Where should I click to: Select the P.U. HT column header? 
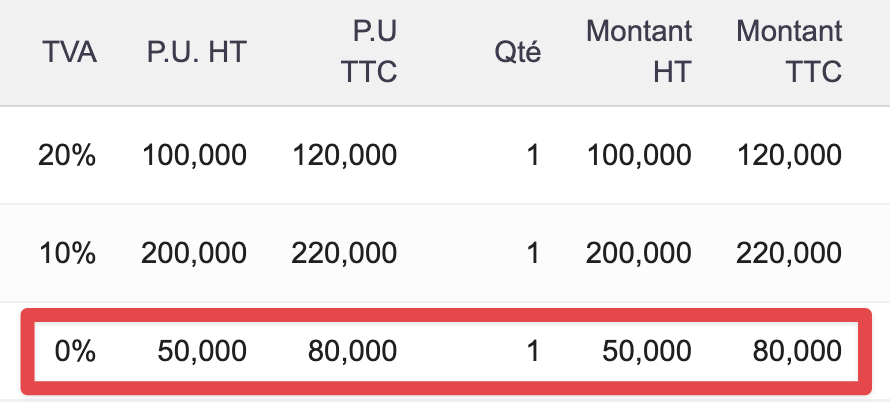pyautogui.click(x=194, y=52)
